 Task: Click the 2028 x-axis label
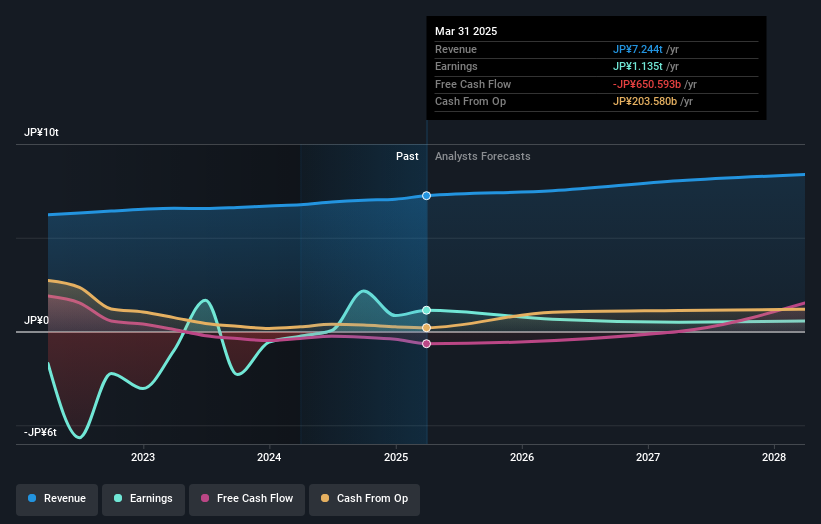[x=774, y=458]
